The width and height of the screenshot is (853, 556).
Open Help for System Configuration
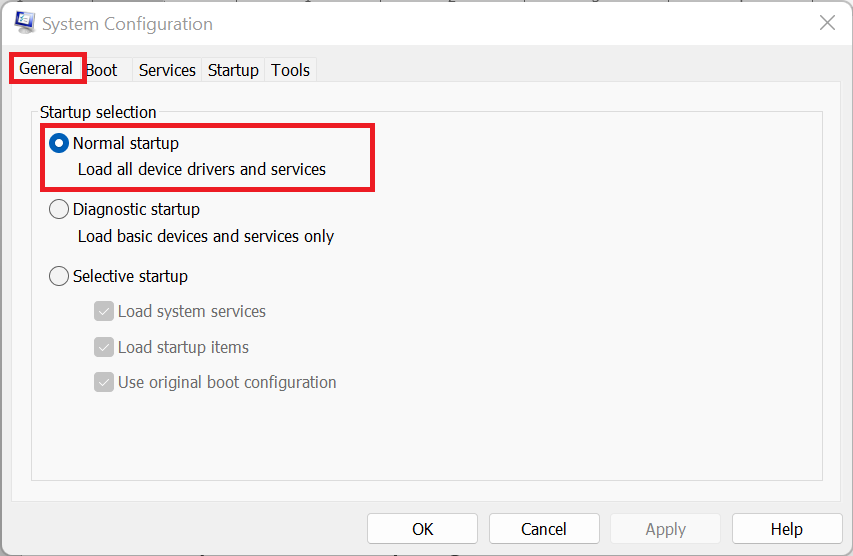(787, 529)
